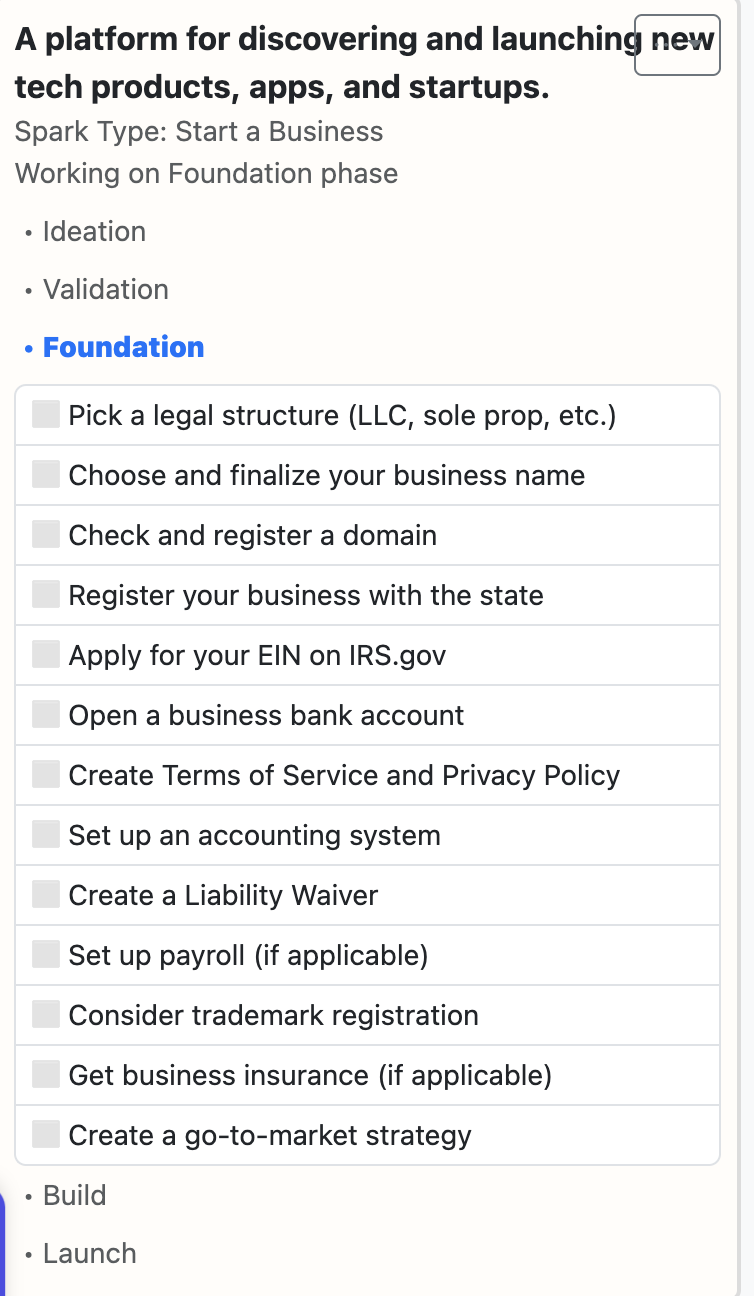Expand the Validation phase
The width and height of the screenshot is (754, 1296).
(x=106, y=289)
